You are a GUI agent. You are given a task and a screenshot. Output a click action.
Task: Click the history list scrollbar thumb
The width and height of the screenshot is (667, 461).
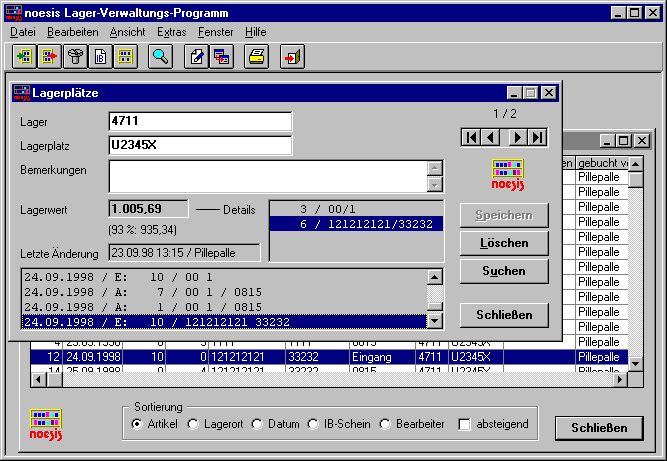point(434,307)
